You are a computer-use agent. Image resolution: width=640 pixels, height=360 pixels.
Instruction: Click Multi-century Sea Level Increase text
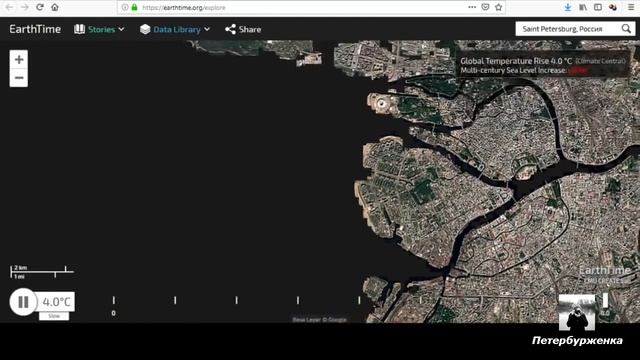click(513, 71)
